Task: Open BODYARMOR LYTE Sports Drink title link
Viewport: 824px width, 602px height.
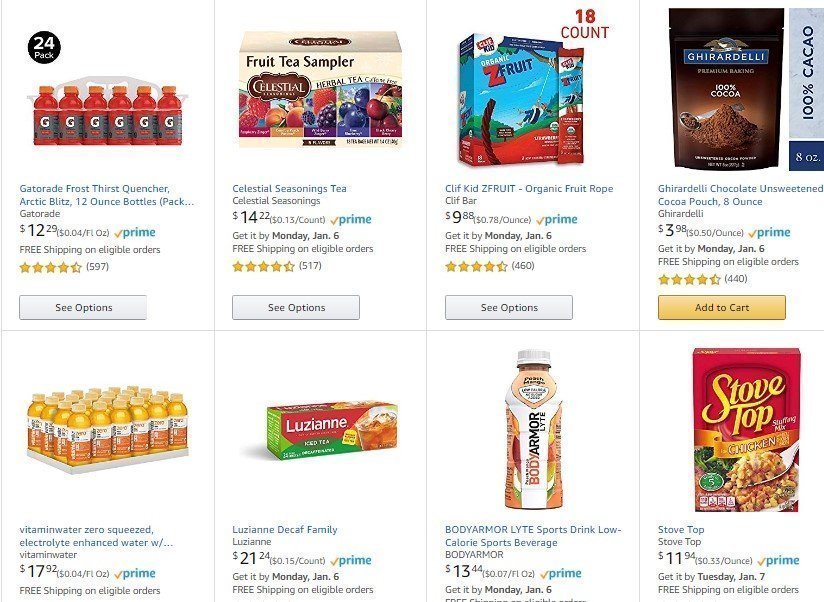Action: [533, 536]
